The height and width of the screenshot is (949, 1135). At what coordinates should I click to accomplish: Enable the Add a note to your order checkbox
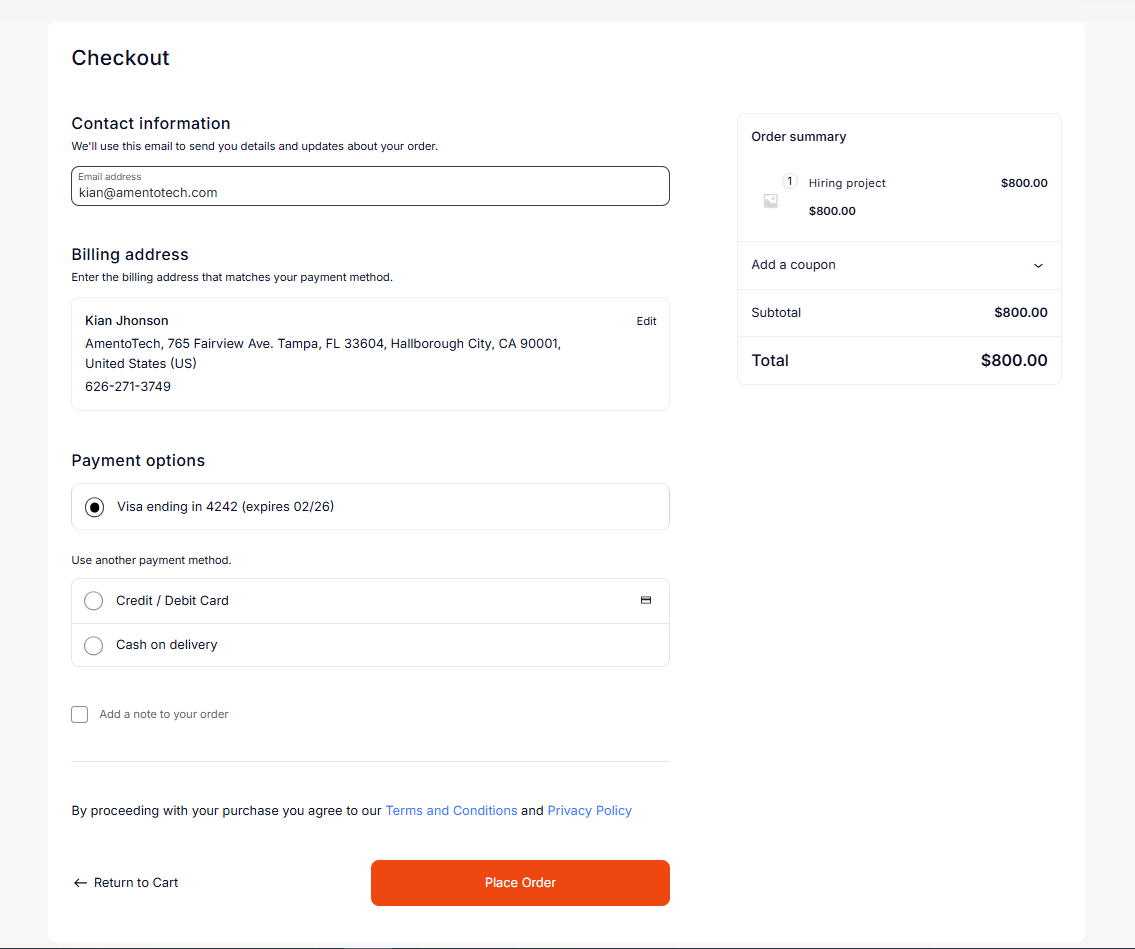[80, 714]
